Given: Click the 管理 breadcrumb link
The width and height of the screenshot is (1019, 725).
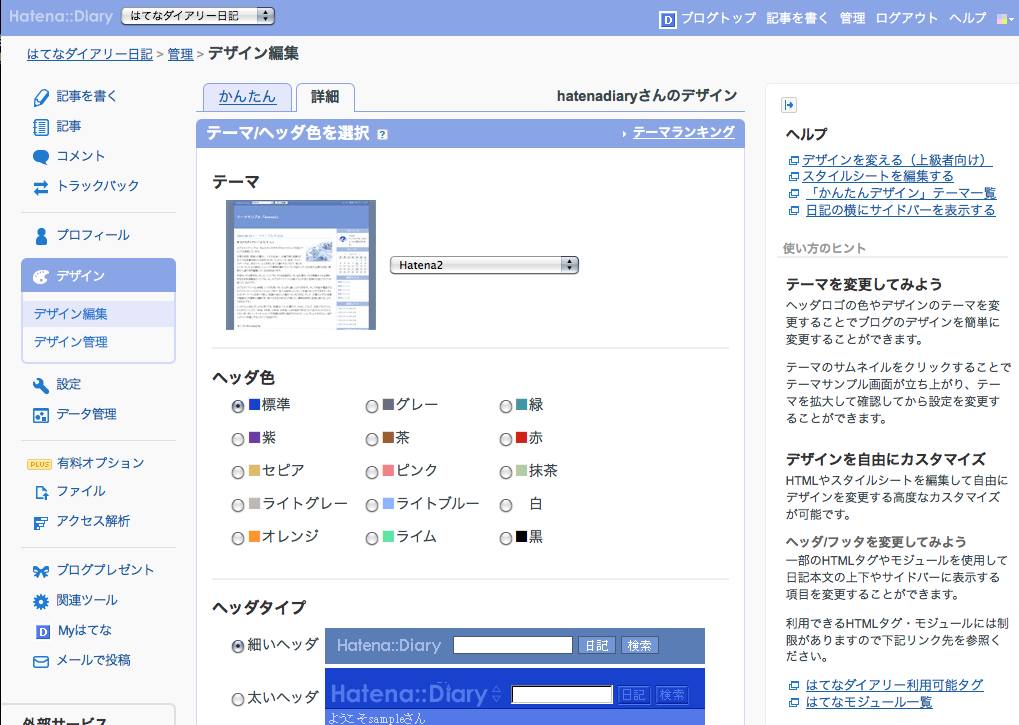Looking at the screenshot, I should [180, 55].
